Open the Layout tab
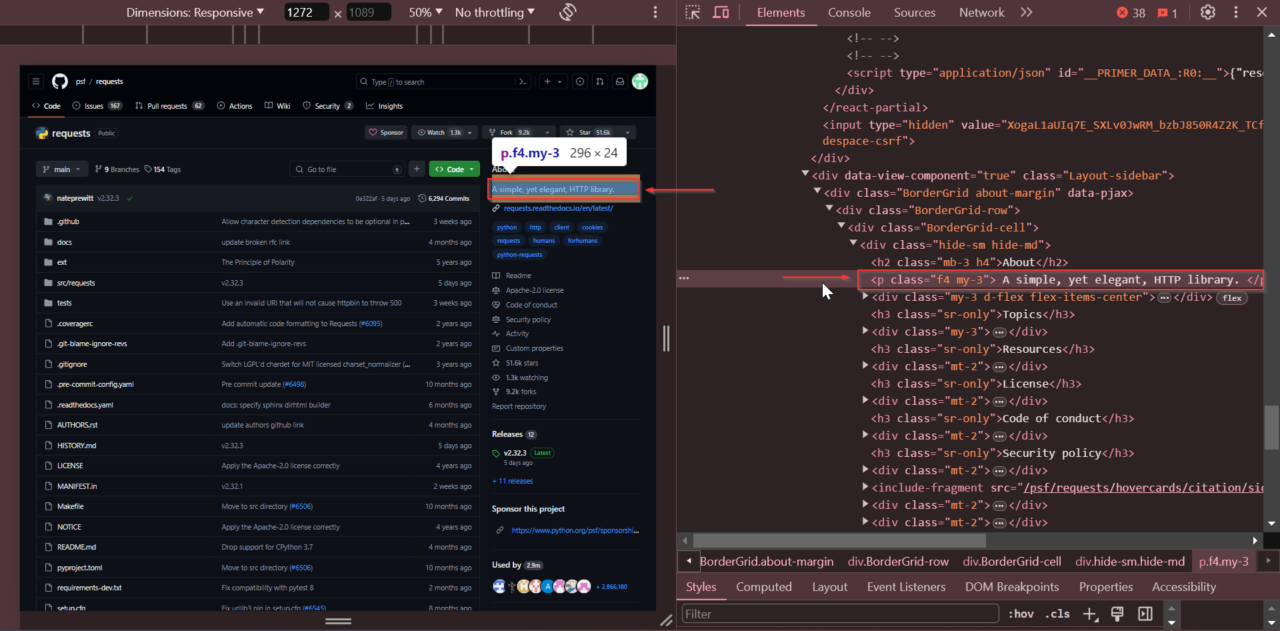1280x631 pixels. click(x=830, y=587)
